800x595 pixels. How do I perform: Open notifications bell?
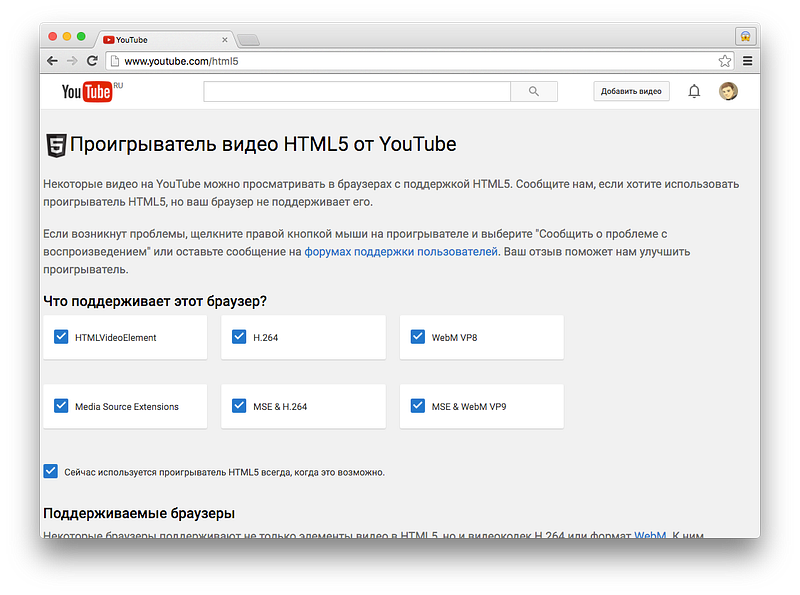pyautogui.click(x=694, y=91)
